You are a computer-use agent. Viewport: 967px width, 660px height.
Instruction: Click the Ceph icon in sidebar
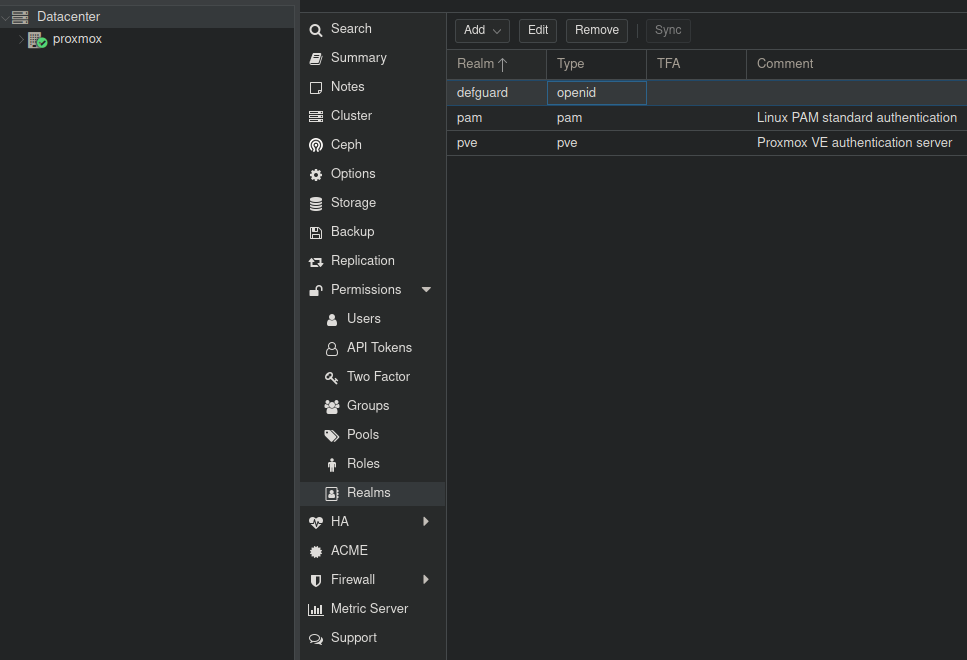pyautogui.click(x=316, y=145)
